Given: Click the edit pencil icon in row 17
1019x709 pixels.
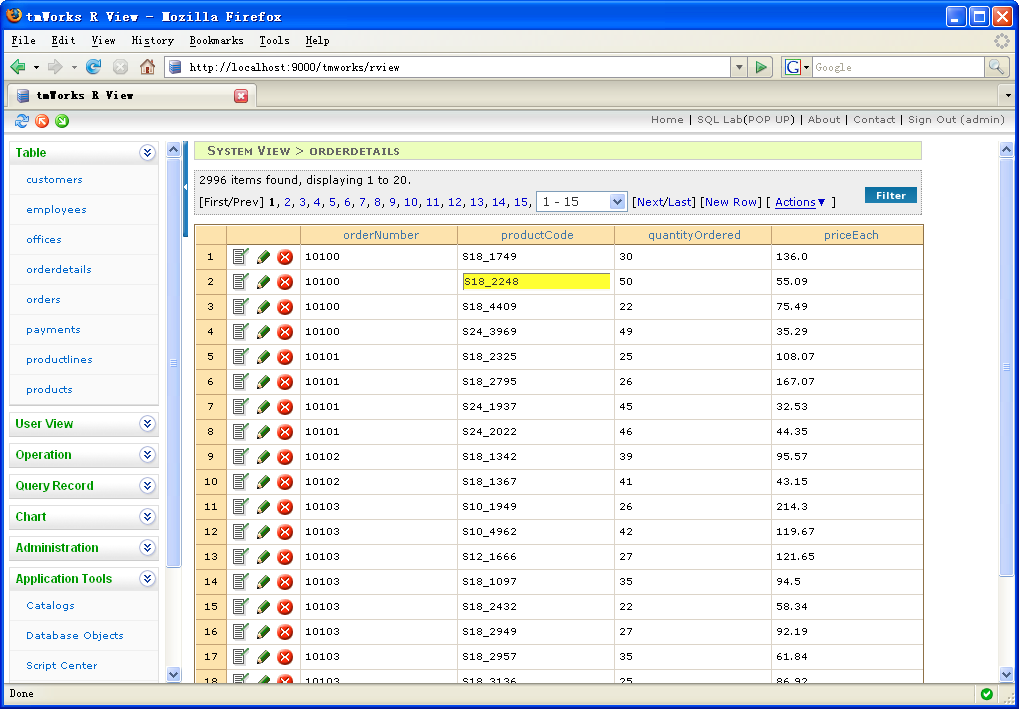Looking at the screenshot, I should point(263,657).
